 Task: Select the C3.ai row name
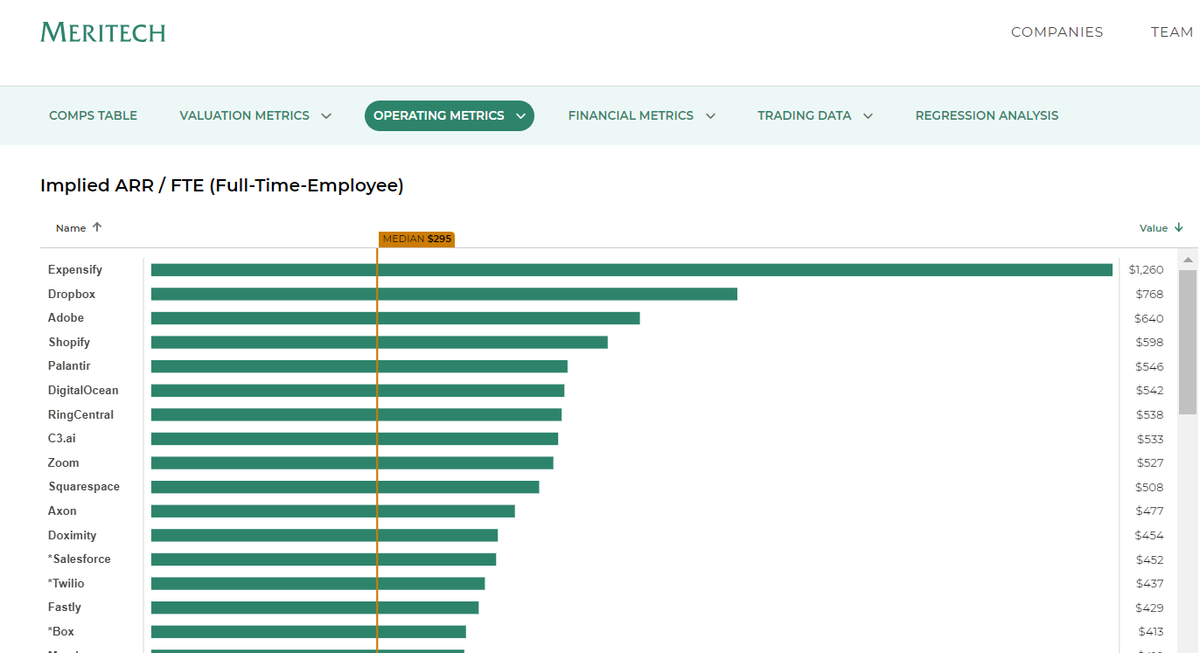click(x=62, y=438)
